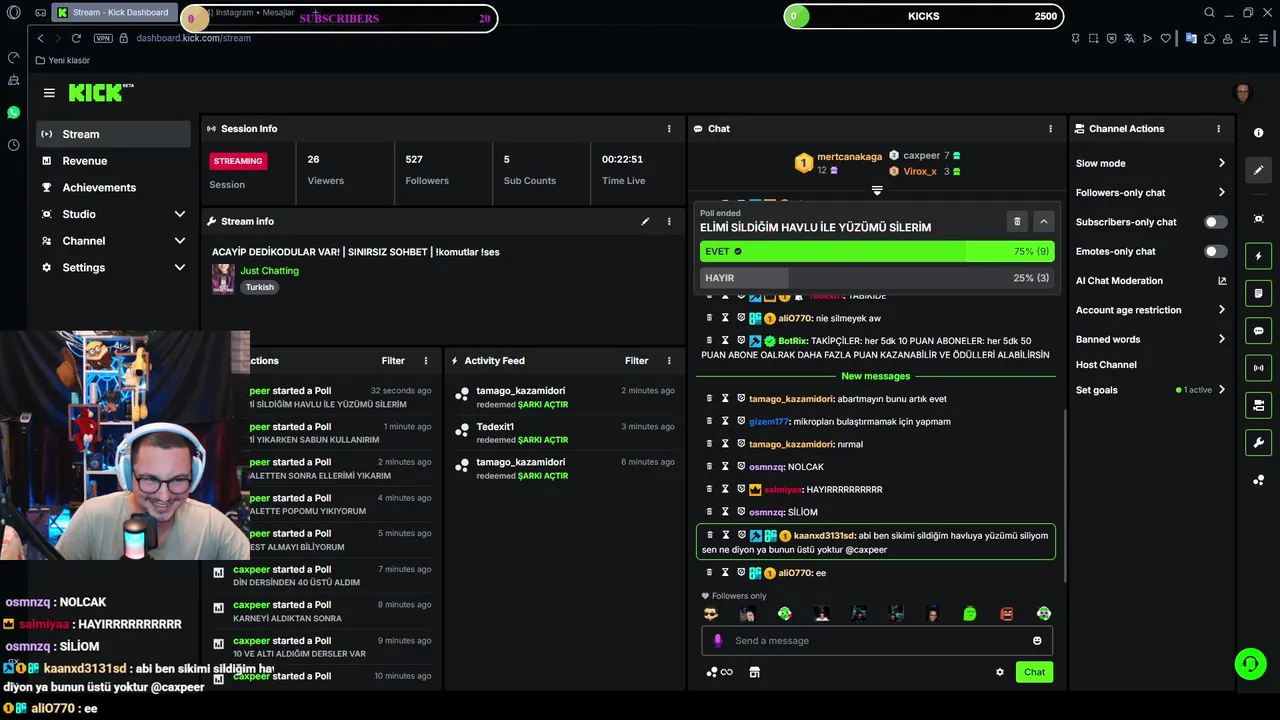Switch to the Instagram Mesajlar browser tab
1280x720 pixels.
point(250,13)
